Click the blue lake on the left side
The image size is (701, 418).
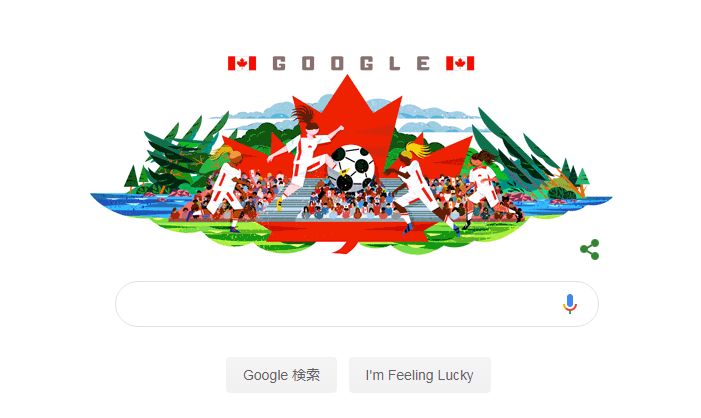click(x=134, y=205)
